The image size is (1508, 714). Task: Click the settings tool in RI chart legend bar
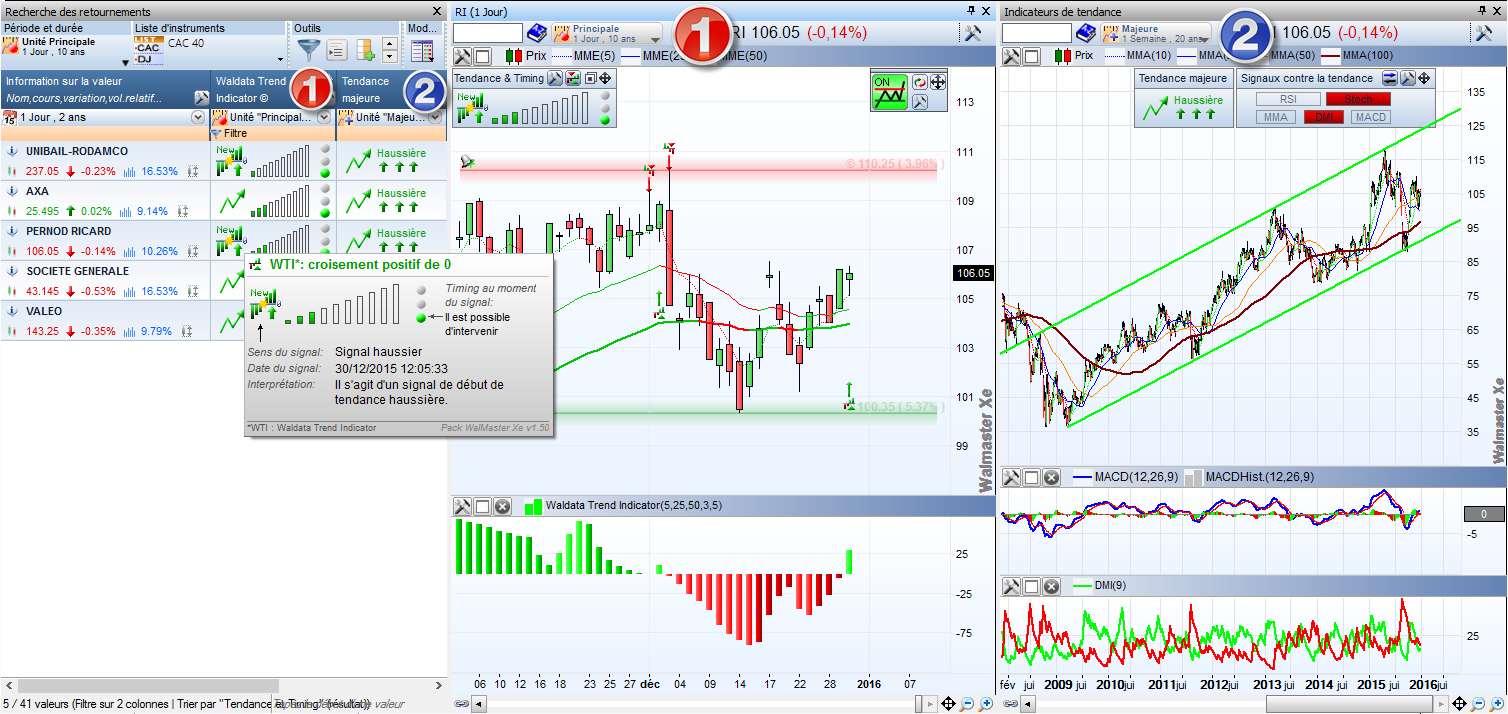[463, 56]
